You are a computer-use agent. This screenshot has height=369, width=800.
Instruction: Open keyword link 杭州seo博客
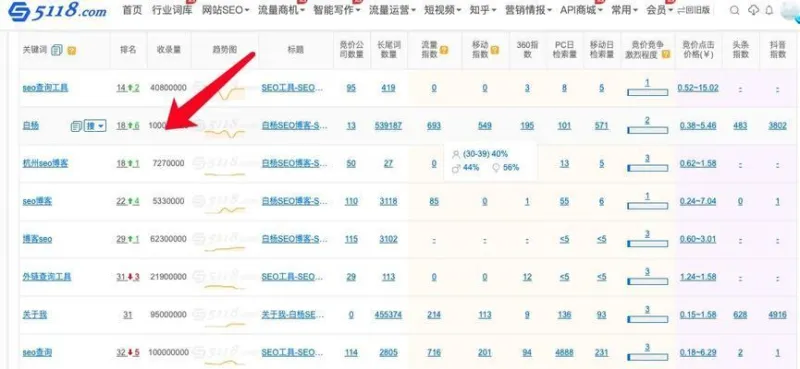coord(45,163)
